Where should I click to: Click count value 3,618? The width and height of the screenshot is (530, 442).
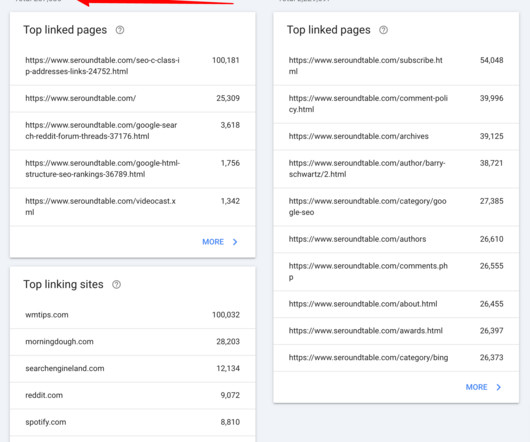click(230, 125)
